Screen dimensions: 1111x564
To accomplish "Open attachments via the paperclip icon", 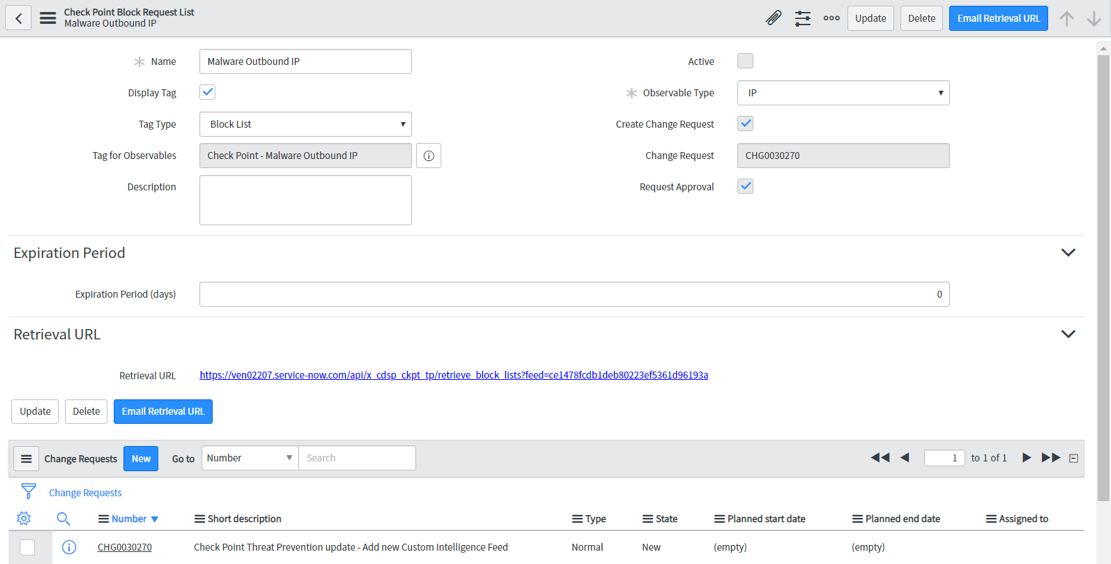I will tap(774, 18).
